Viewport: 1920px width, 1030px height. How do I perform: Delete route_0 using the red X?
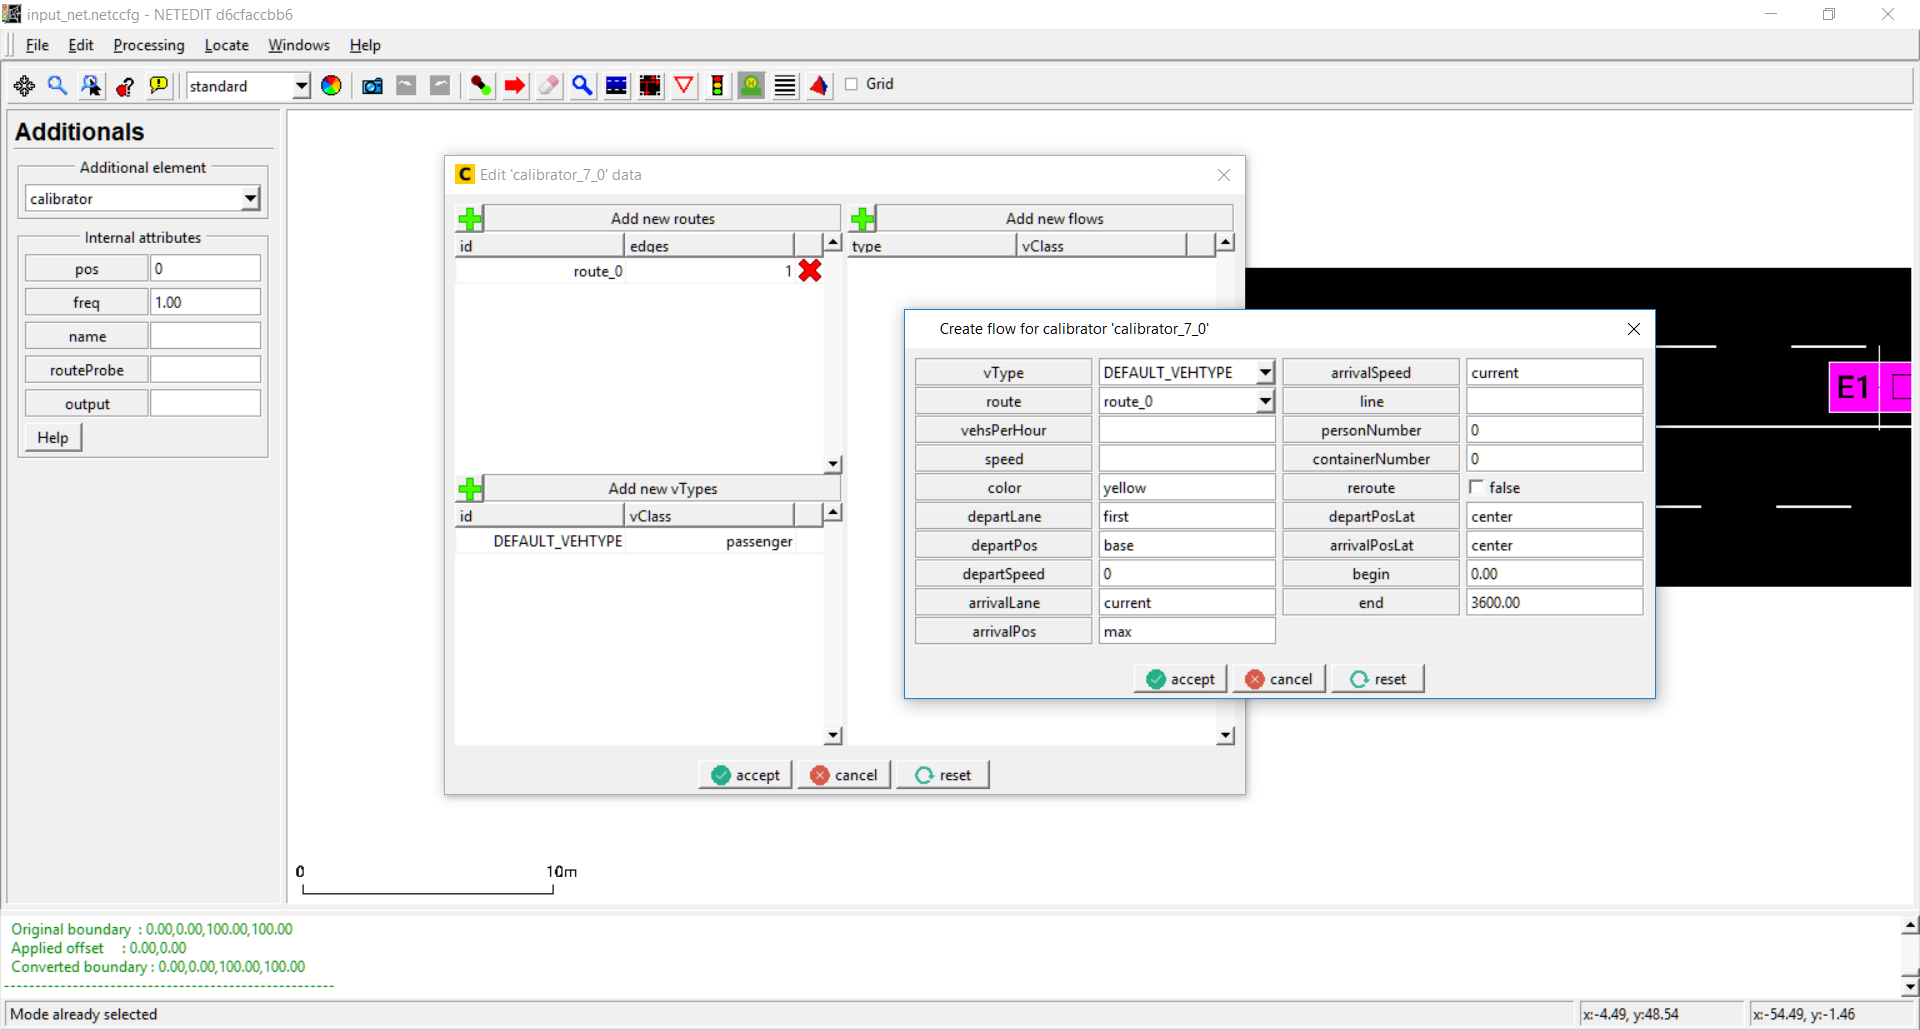pos(810,271)
